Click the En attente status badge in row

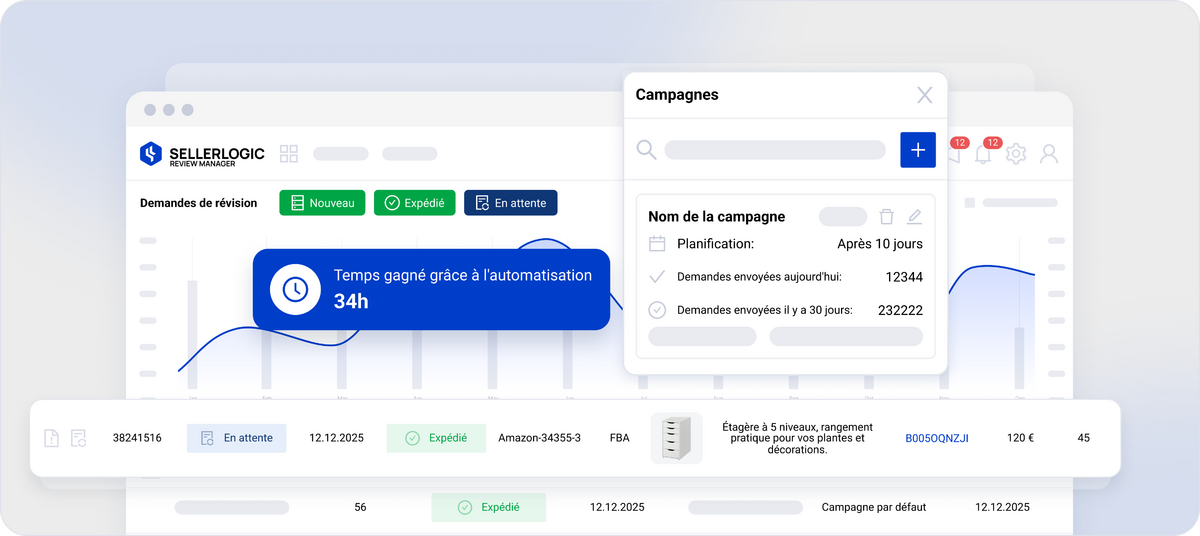point(236,438)
